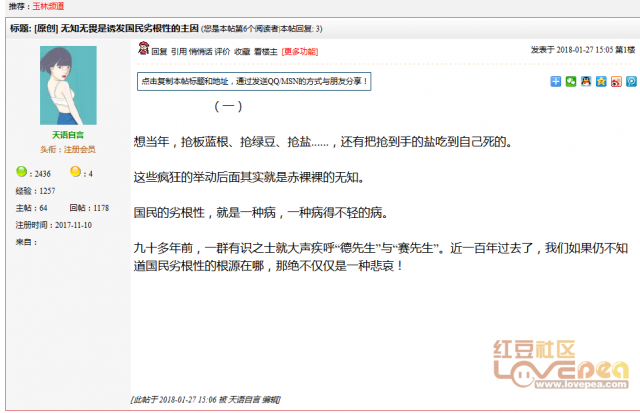Click the 主帖：64 count
The height and width of the screenshot is (413, 640).
coord(31,208)
